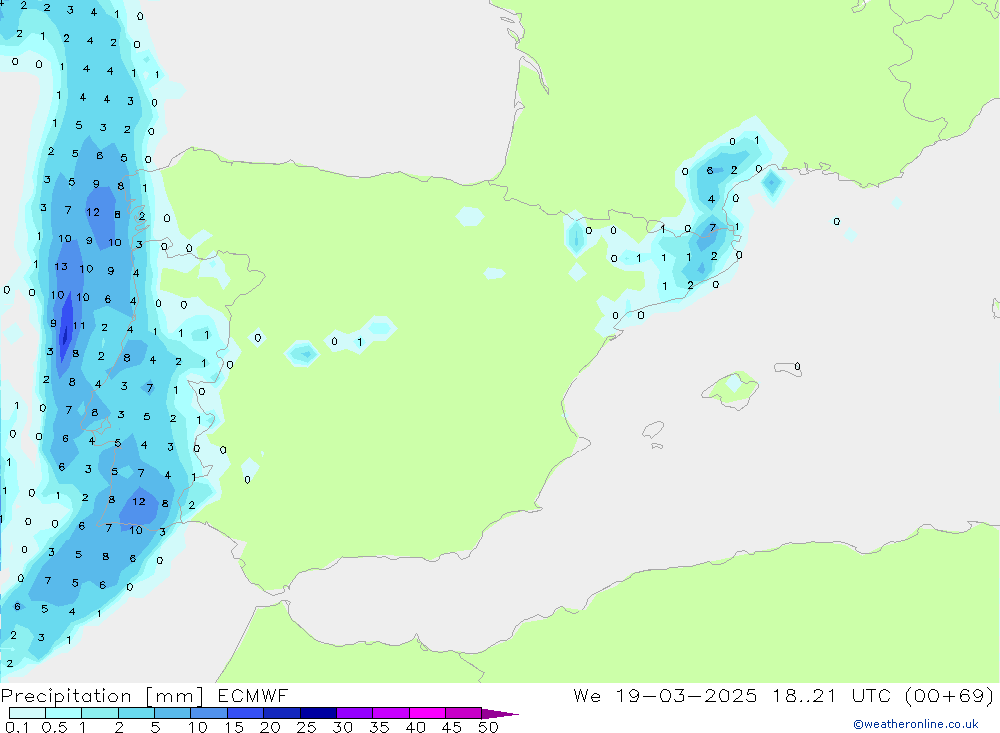Screen dimensions: 1000x733
Task: Select the 0.5–1 mm legend color box
Action: click(x=64, y=713)
